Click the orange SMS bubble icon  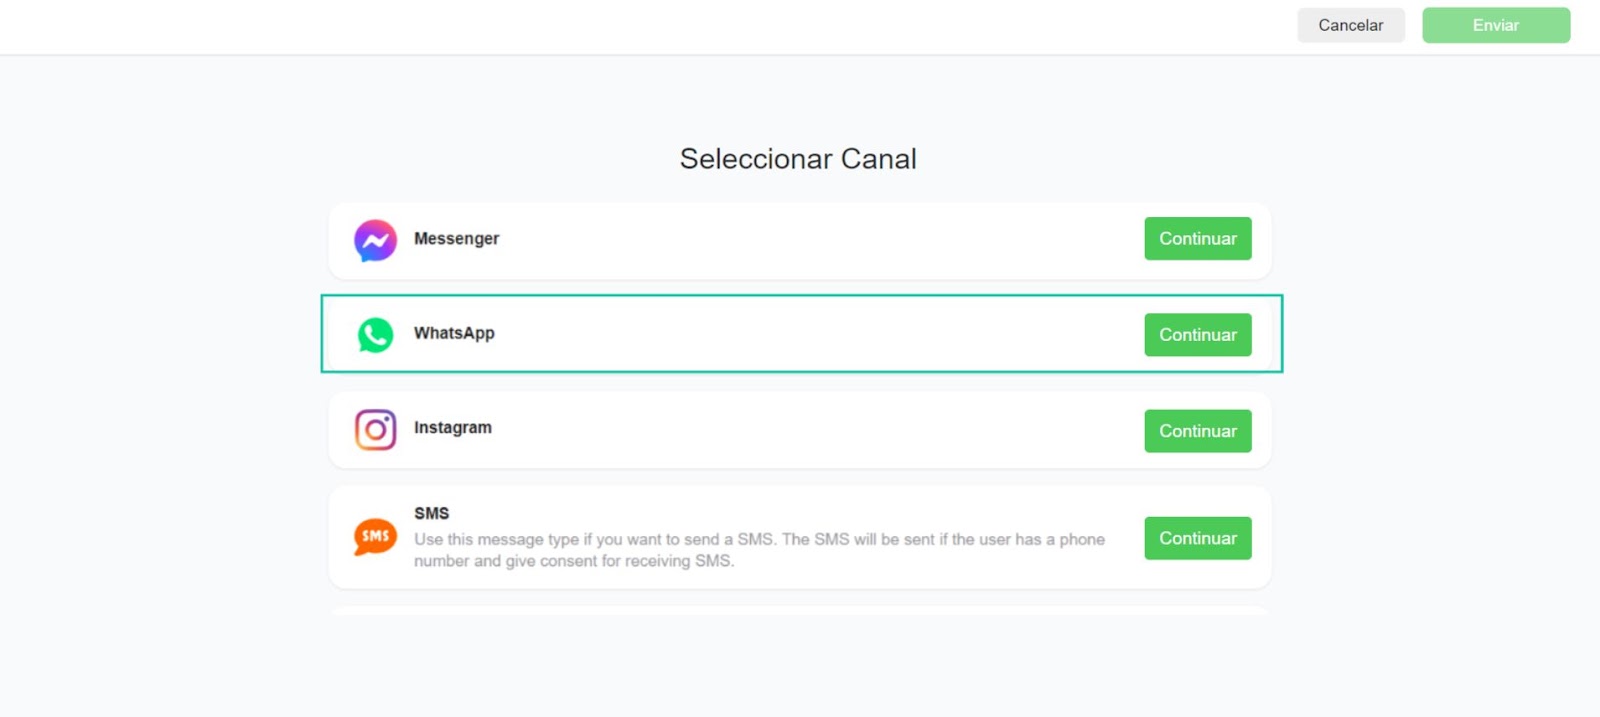(375, 537)
